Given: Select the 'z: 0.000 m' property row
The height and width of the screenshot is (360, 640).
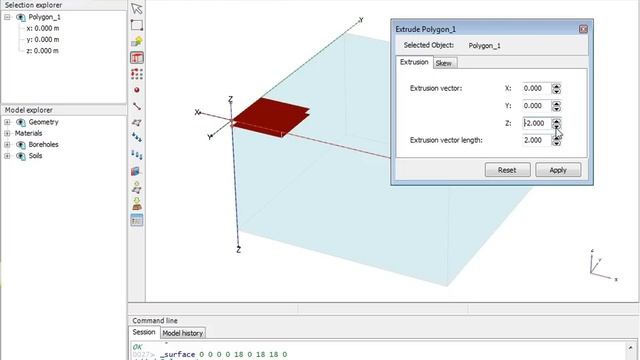Looking at the screenshot, I should pyautogui.click(x=43, y=51).
